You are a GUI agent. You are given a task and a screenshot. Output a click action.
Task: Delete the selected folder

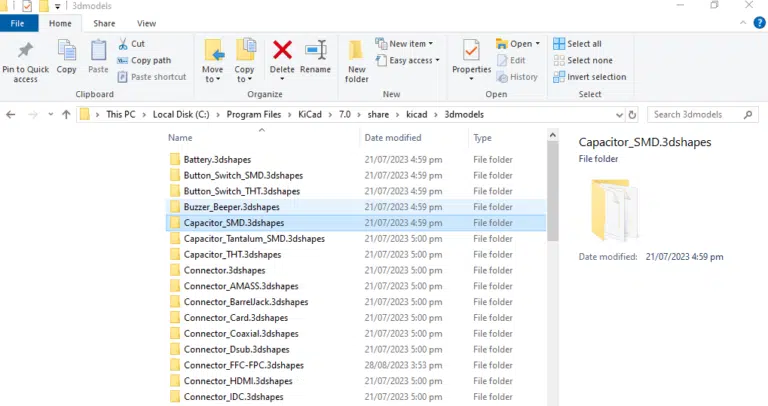pyautogui.click(x=282, y=59)
